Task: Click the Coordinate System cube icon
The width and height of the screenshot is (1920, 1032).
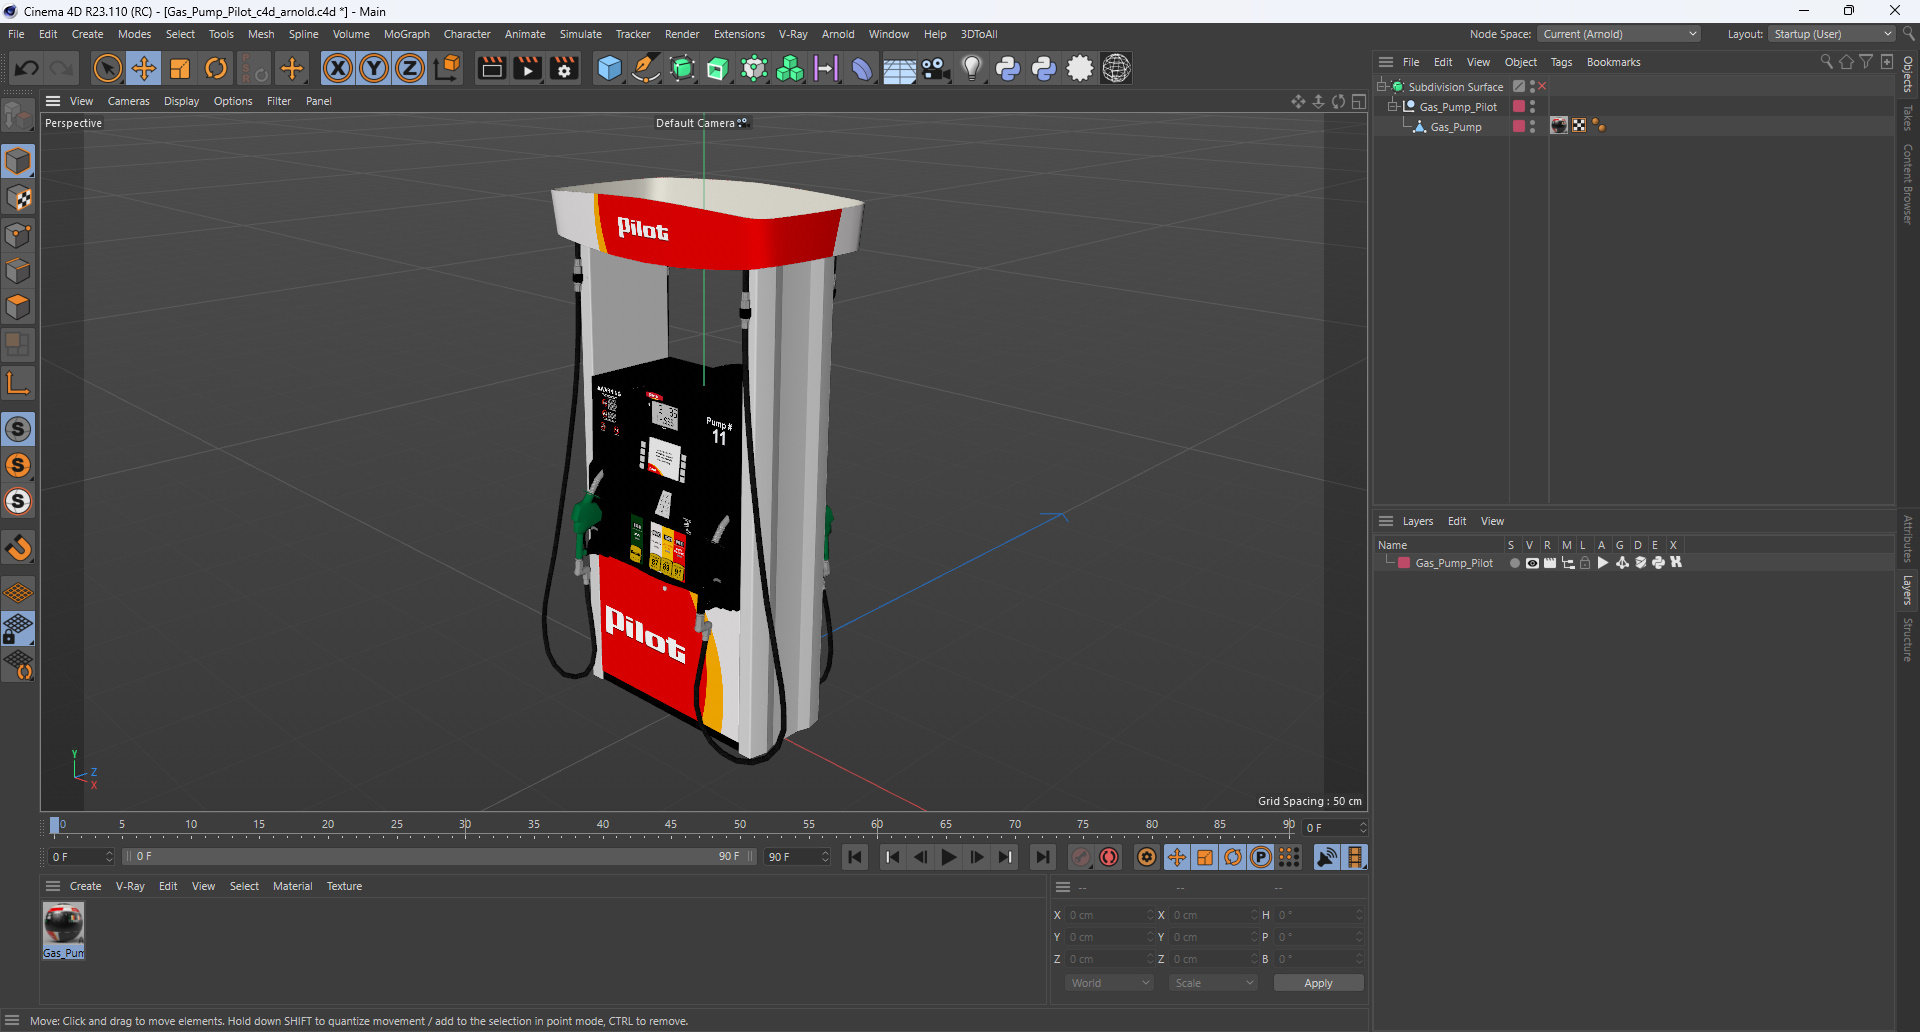Action: (448, 68)
